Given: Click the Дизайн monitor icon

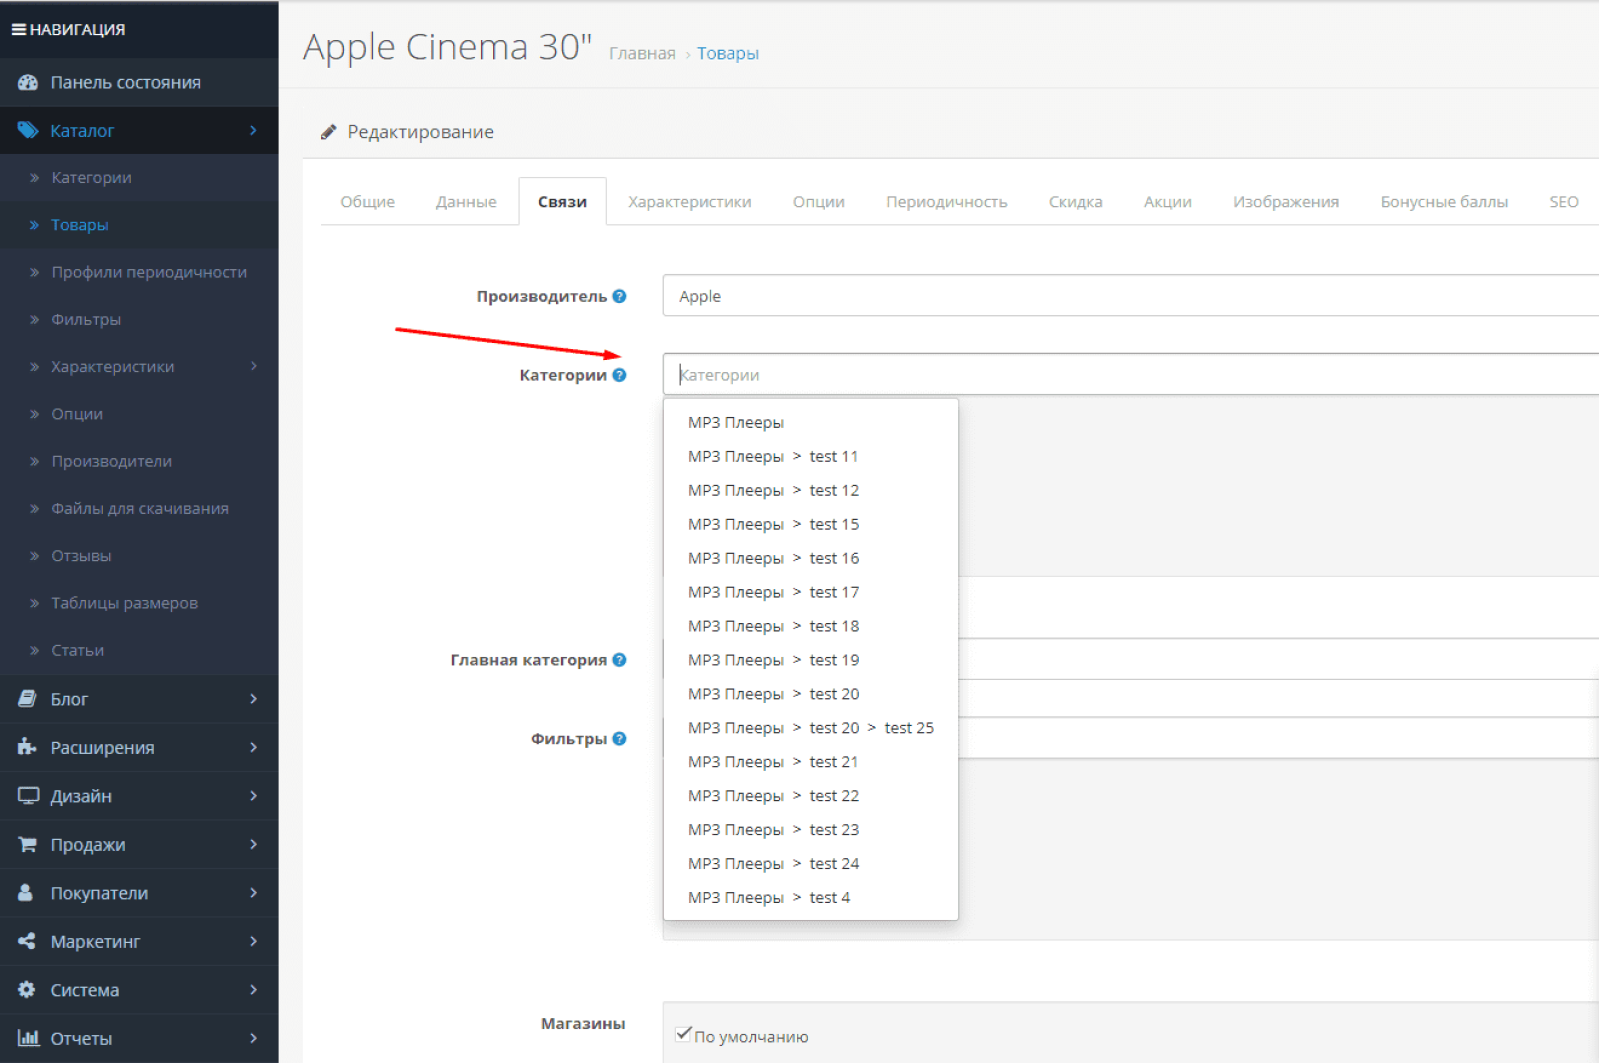Looking at the screenshot, I should 28,796.
